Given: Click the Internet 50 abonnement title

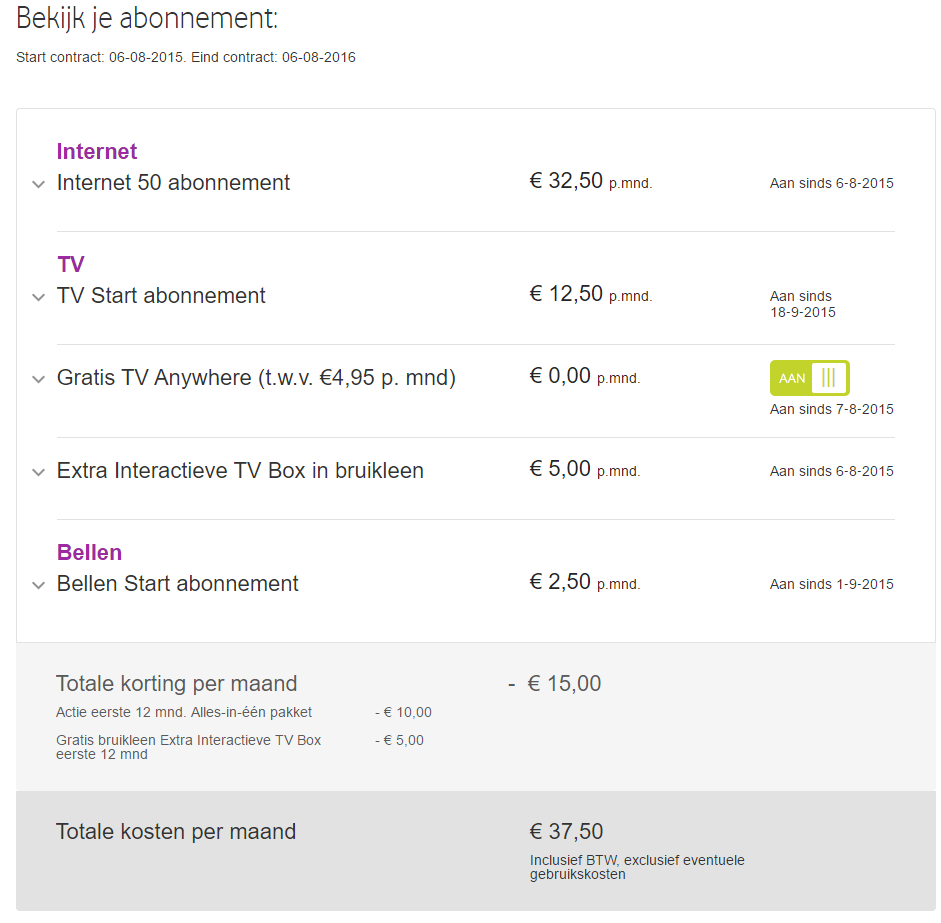Looking at the screenshot, I should [x=173, y=183].
